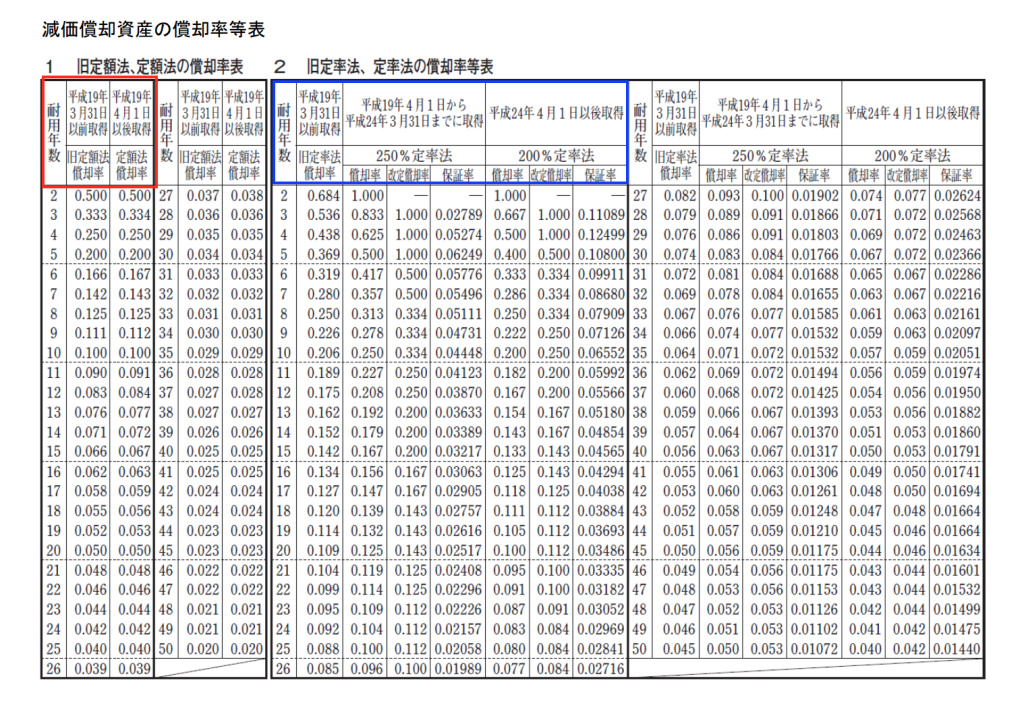Select the cell with value 0.01989
This screenshot has height=714, width=1024.
click(462, 667)
